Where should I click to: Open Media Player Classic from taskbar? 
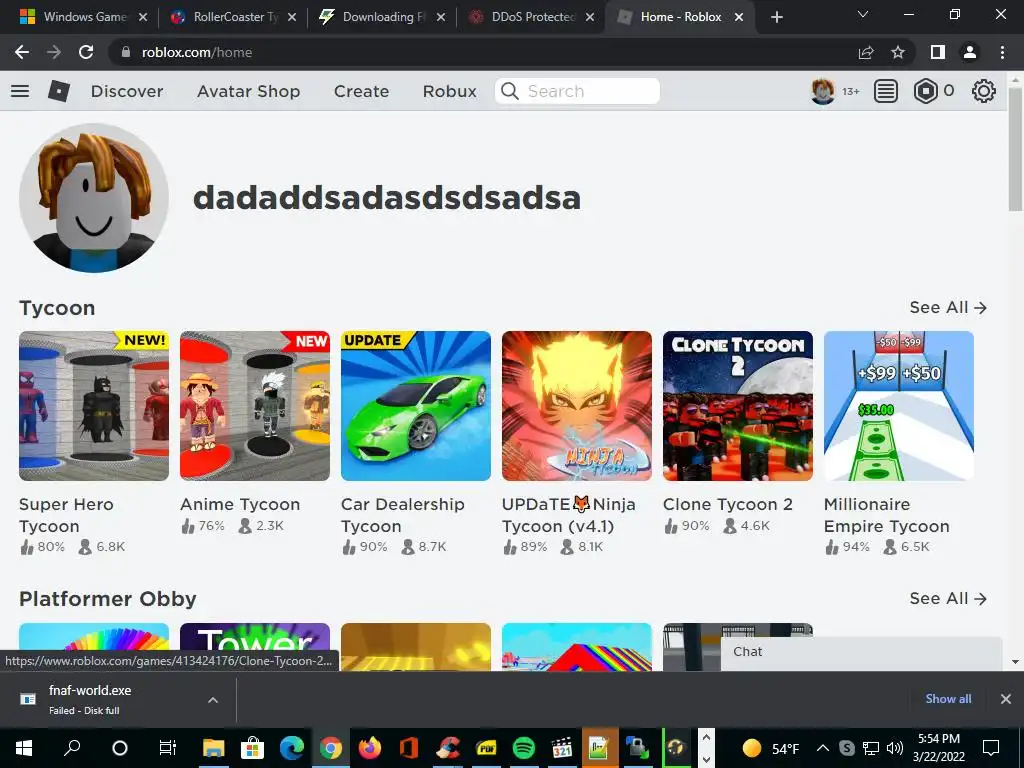click(x=562, y=748)
